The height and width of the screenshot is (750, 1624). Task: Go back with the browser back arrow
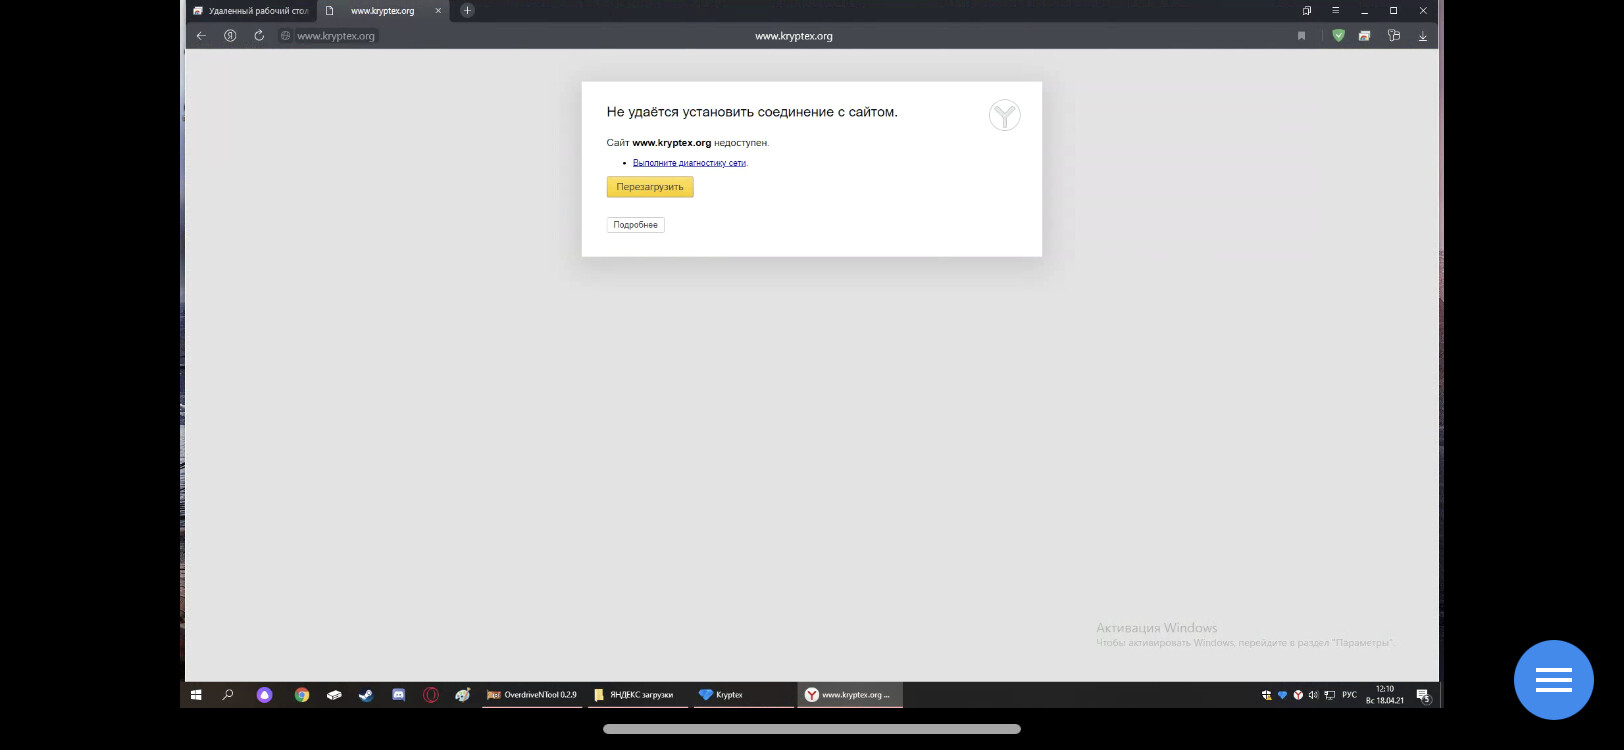coord(201,36)
